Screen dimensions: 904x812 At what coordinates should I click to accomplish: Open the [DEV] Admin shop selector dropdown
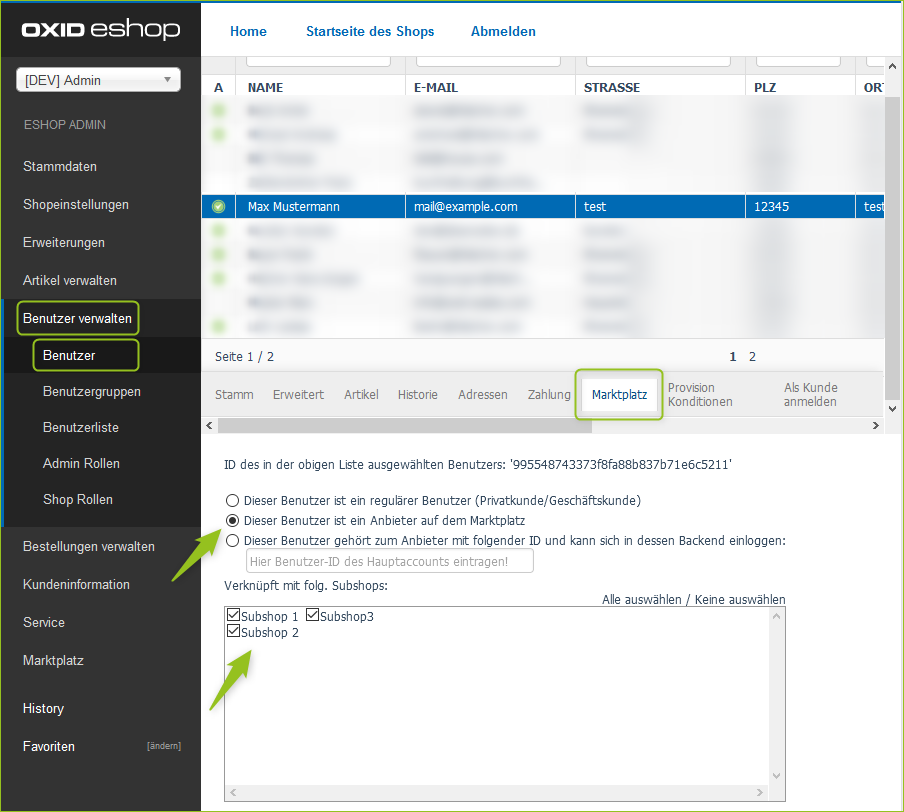(99, 80)
